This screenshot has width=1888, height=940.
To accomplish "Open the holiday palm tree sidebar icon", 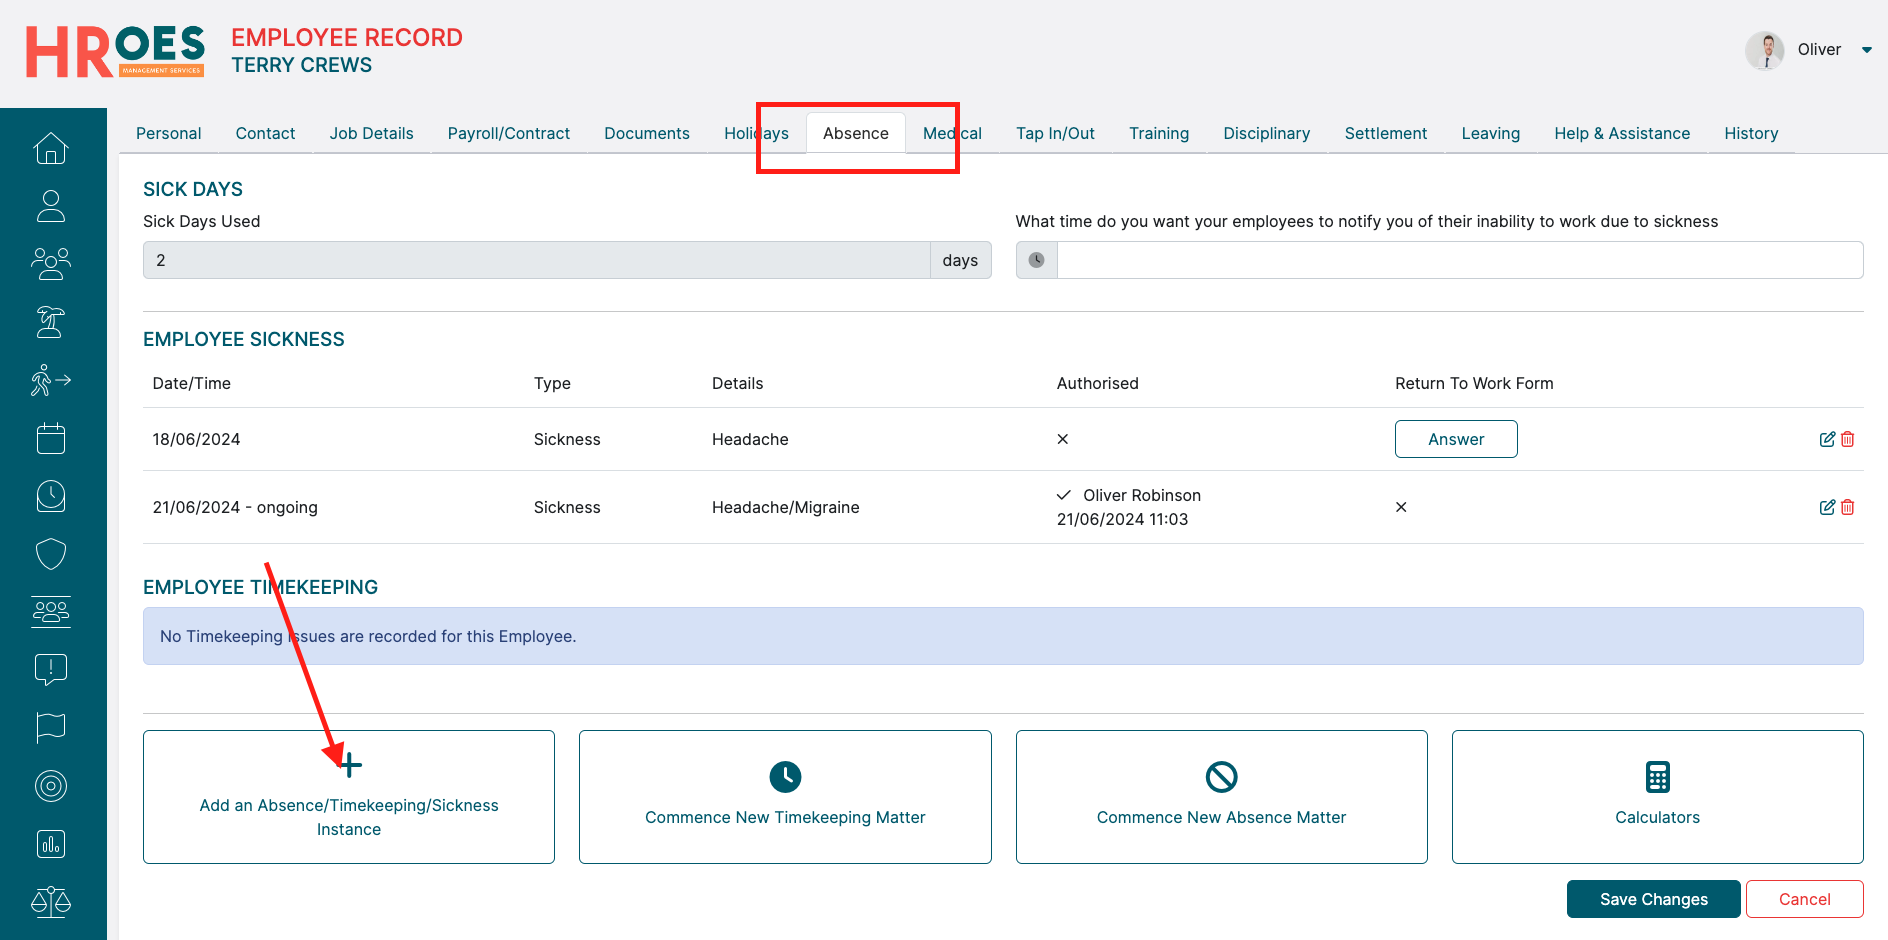I will (x=51, y=322).
